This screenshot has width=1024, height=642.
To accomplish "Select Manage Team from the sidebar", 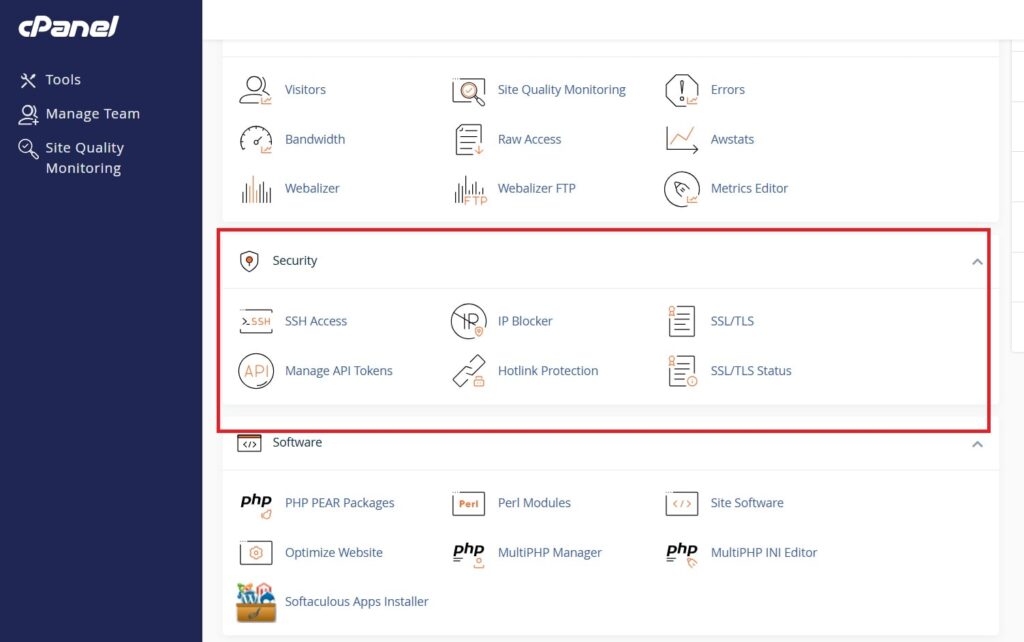I will 92,113.
